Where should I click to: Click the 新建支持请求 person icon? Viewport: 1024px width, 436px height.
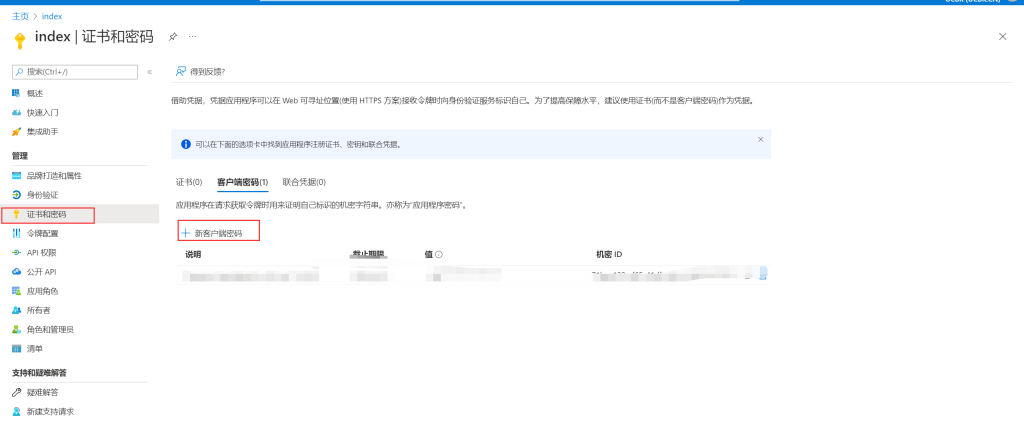coord(16,412)
